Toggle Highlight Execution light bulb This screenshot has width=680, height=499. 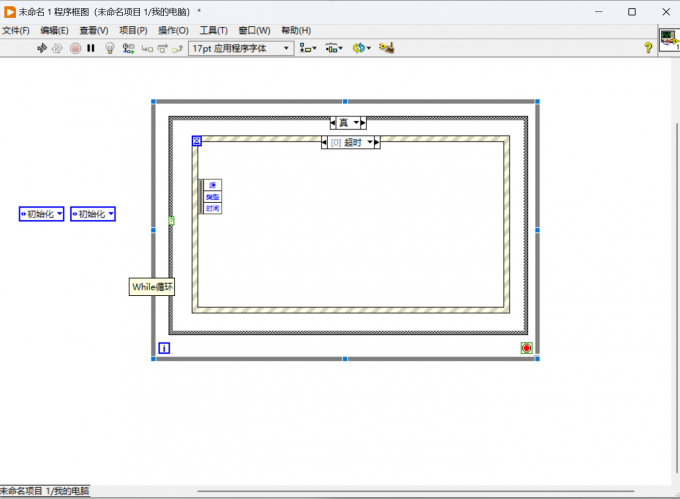pyautogui.click(x=110, y=48)
